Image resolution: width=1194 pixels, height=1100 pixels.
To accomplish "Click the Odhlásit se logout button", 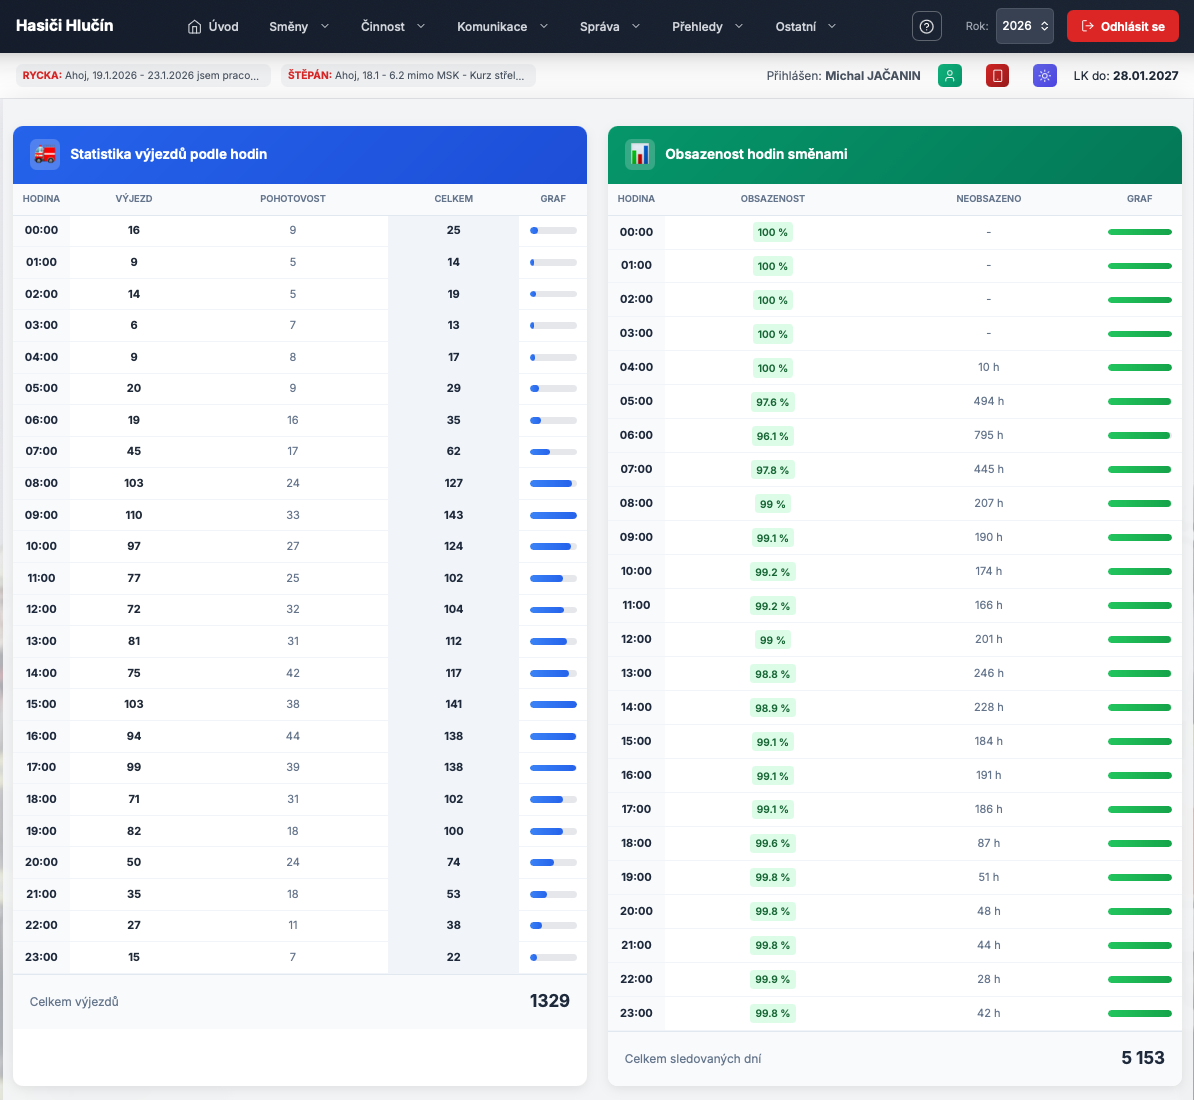I will (x=1122, y=26).
